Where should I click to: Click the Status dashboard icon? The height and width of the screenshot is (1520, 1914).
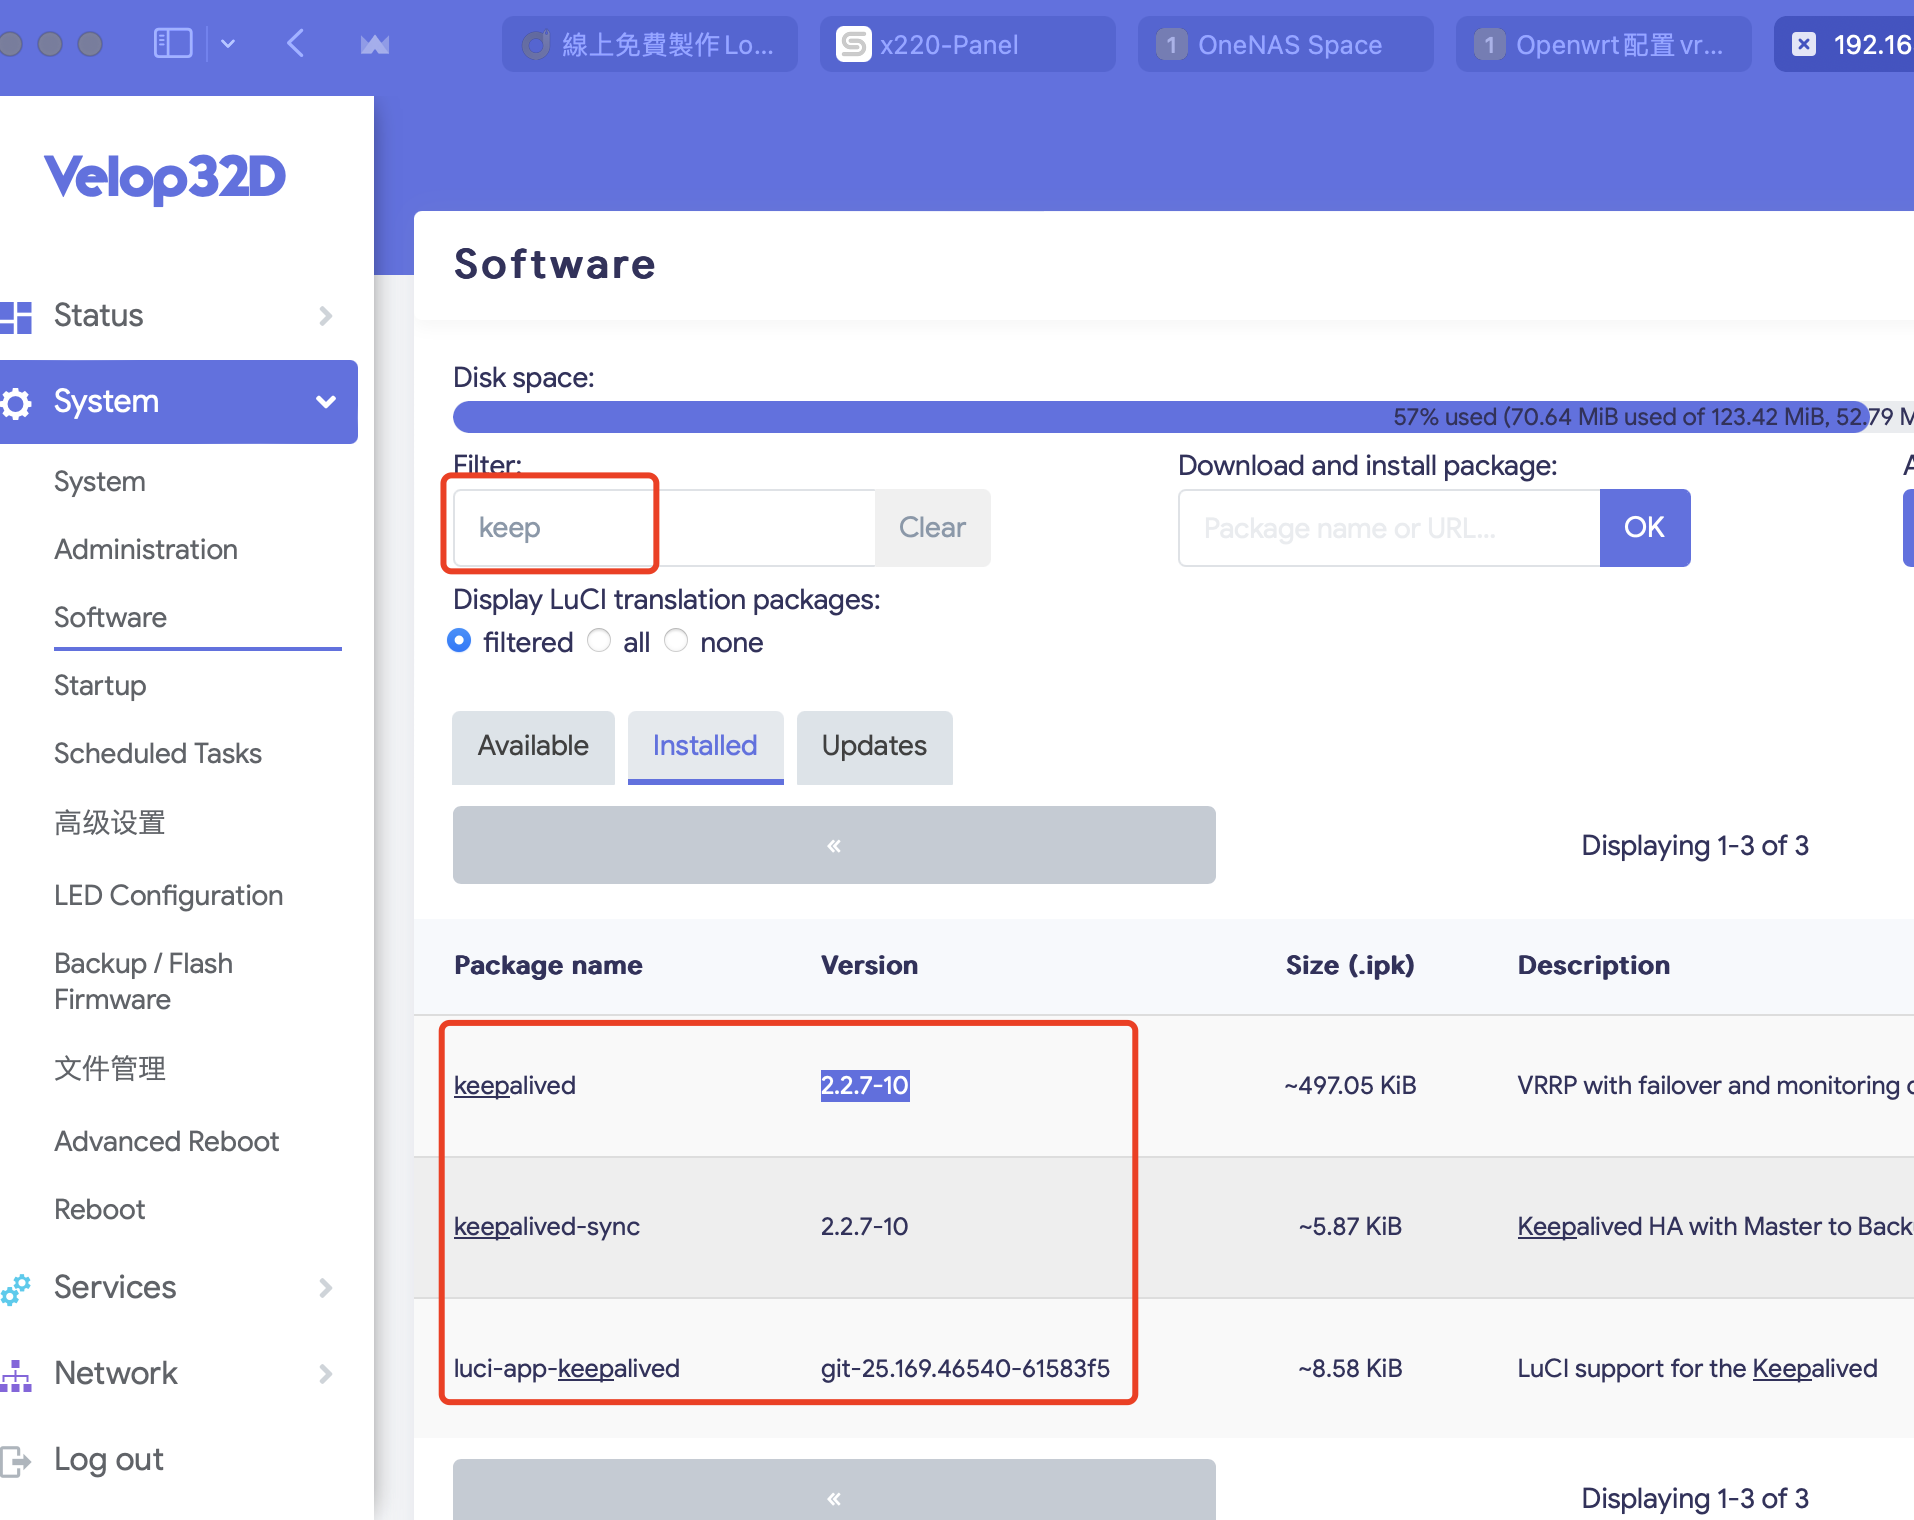click(x=17, y=316)
